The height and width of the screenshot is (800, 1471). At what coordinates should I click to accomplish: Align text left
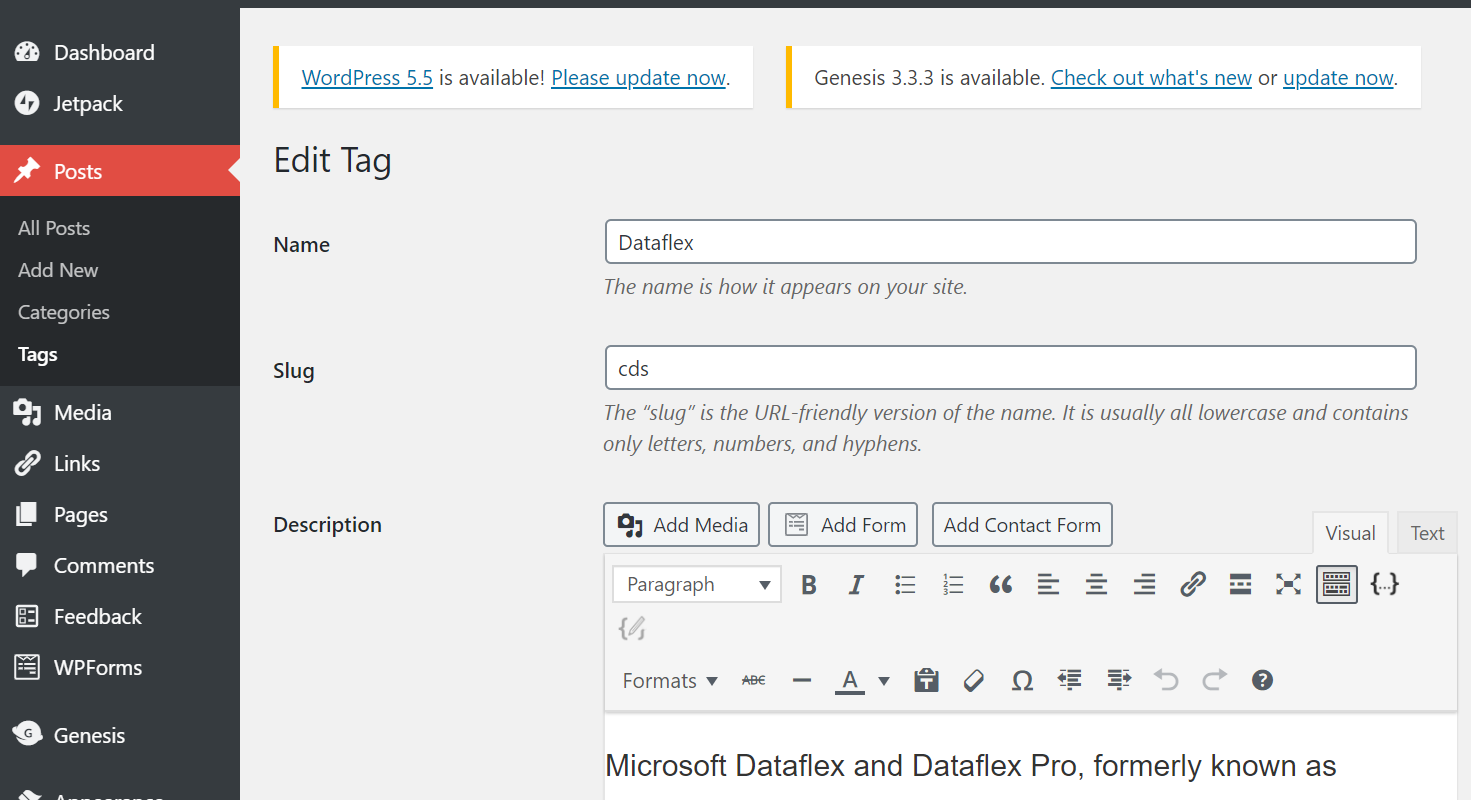pyautogui.click(x=1048, y=585)
